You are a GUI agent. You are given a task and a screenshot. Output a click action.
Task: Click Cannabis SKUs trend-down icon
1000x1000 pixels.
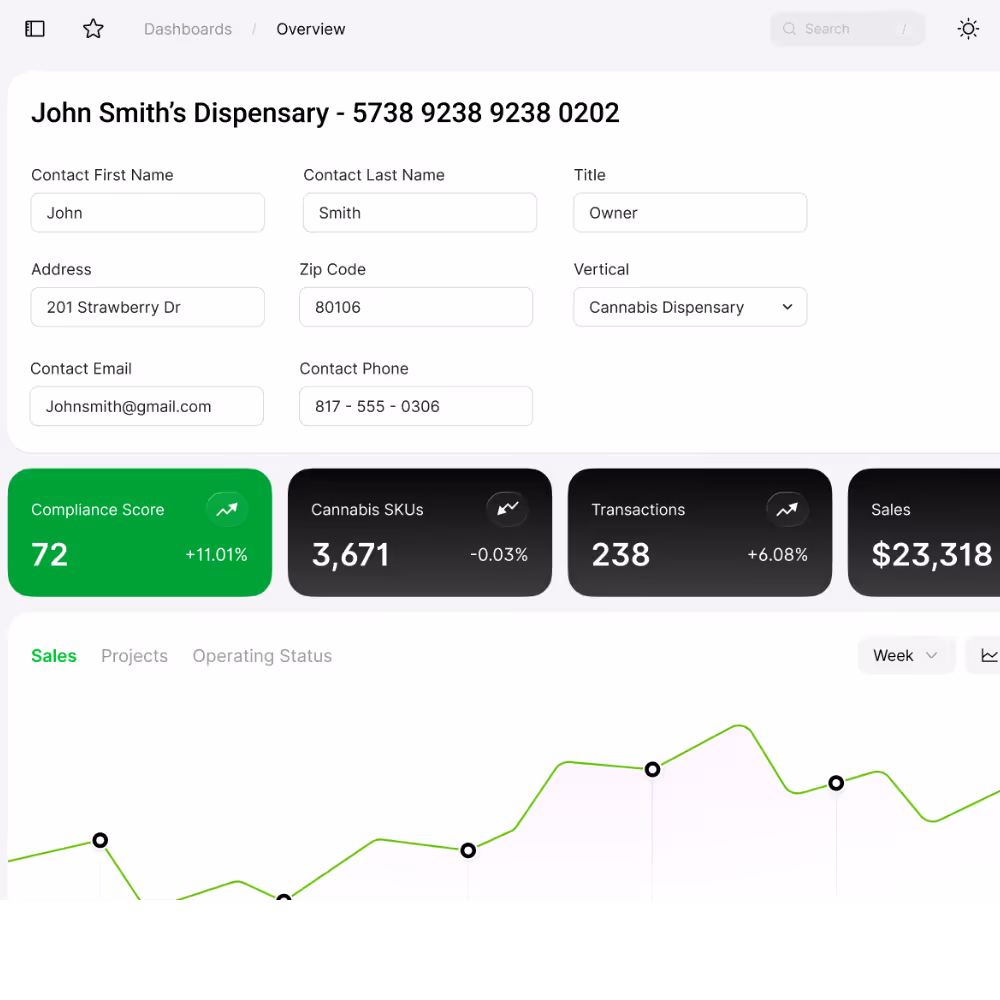pos(507,509)
